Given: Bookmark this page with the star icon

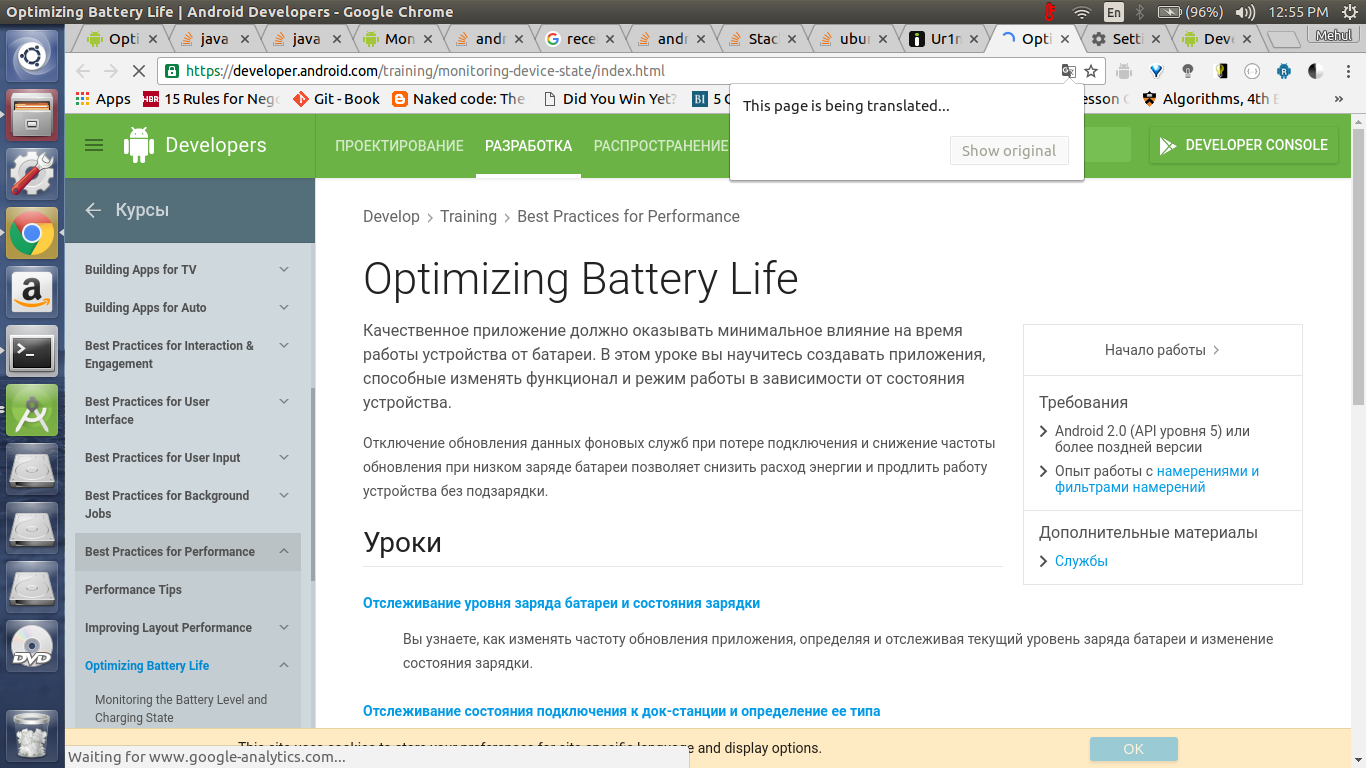Looking at the screenshot, I should (1091, 71).
